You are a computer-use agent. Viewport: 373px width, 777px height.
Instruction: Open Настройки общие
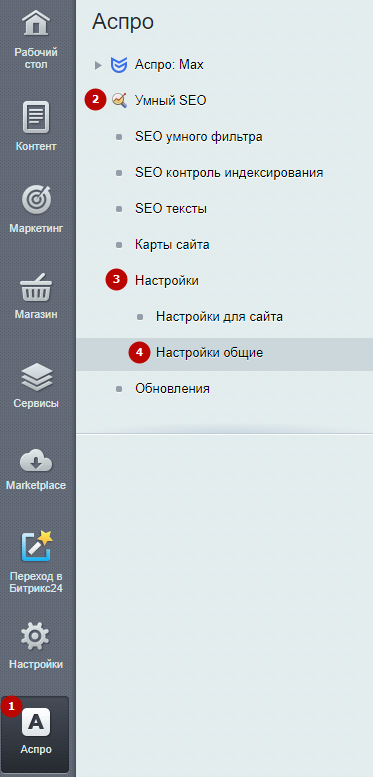click(210, 353)
